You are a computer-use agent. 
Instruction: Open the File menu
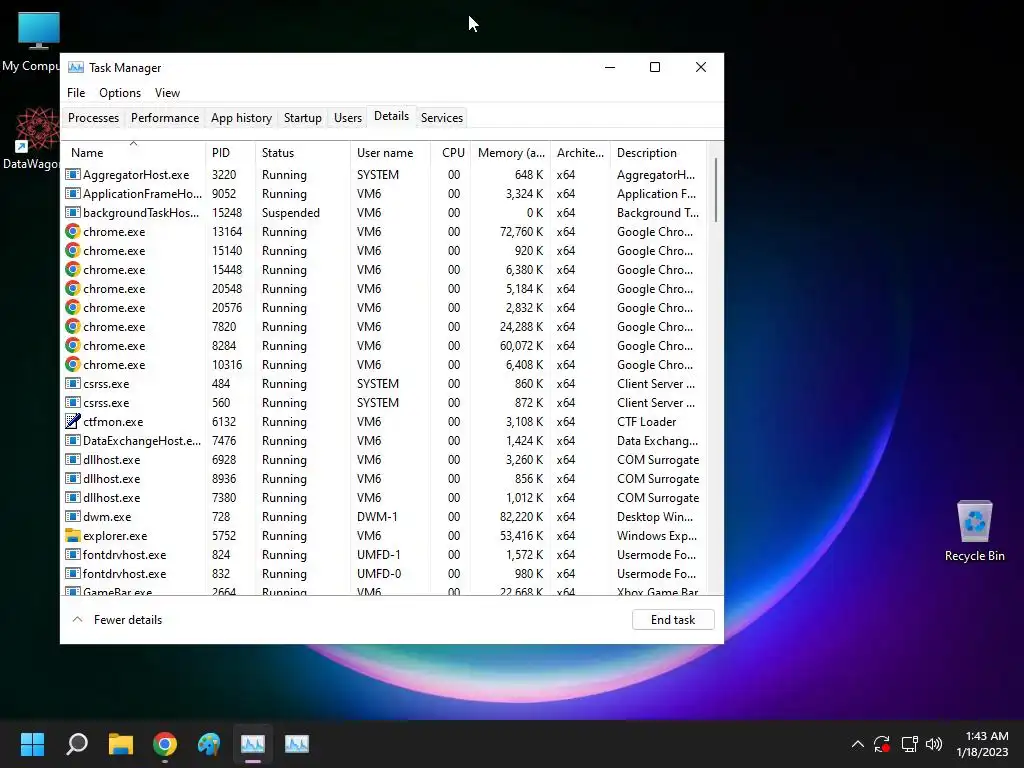pyautogui.click(x=76, y=93)
